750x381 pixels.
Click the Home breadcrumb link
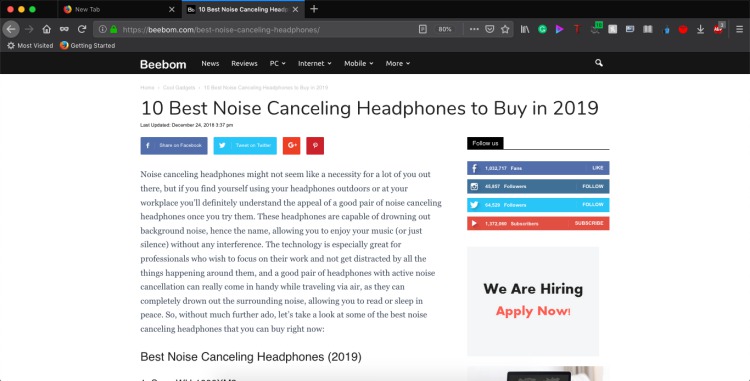click(x=147, y=87)
